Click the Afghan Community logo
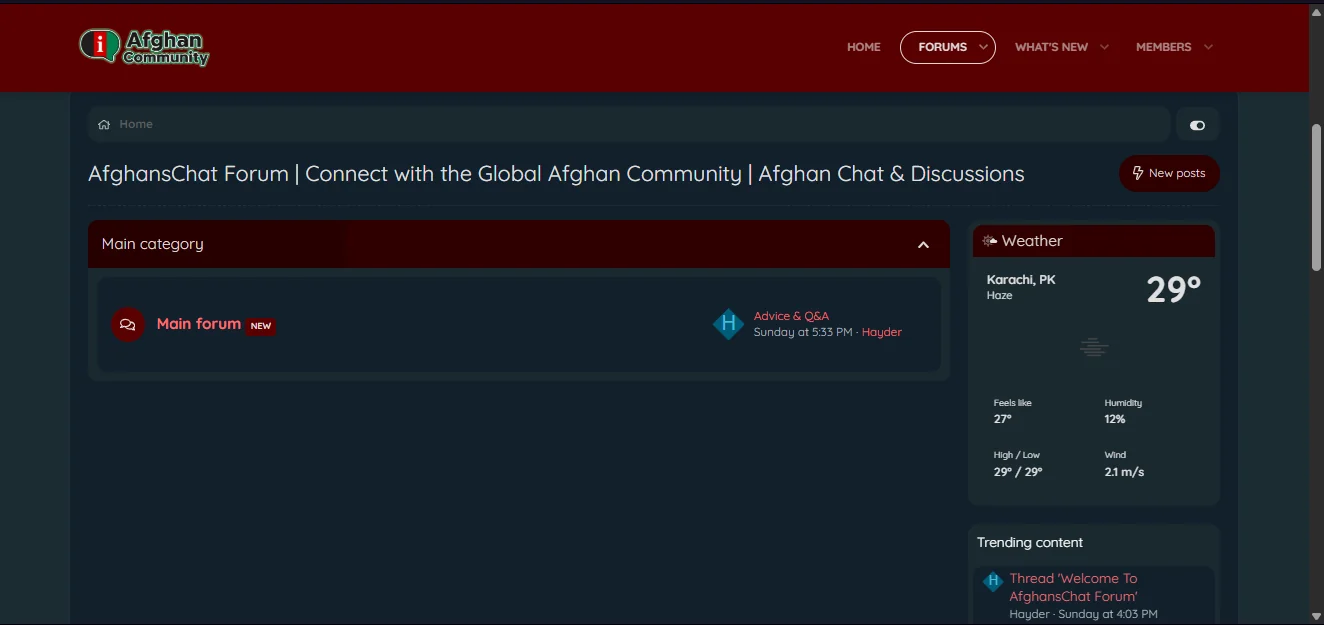1324x625 pixels. click(x=144, y=47)
